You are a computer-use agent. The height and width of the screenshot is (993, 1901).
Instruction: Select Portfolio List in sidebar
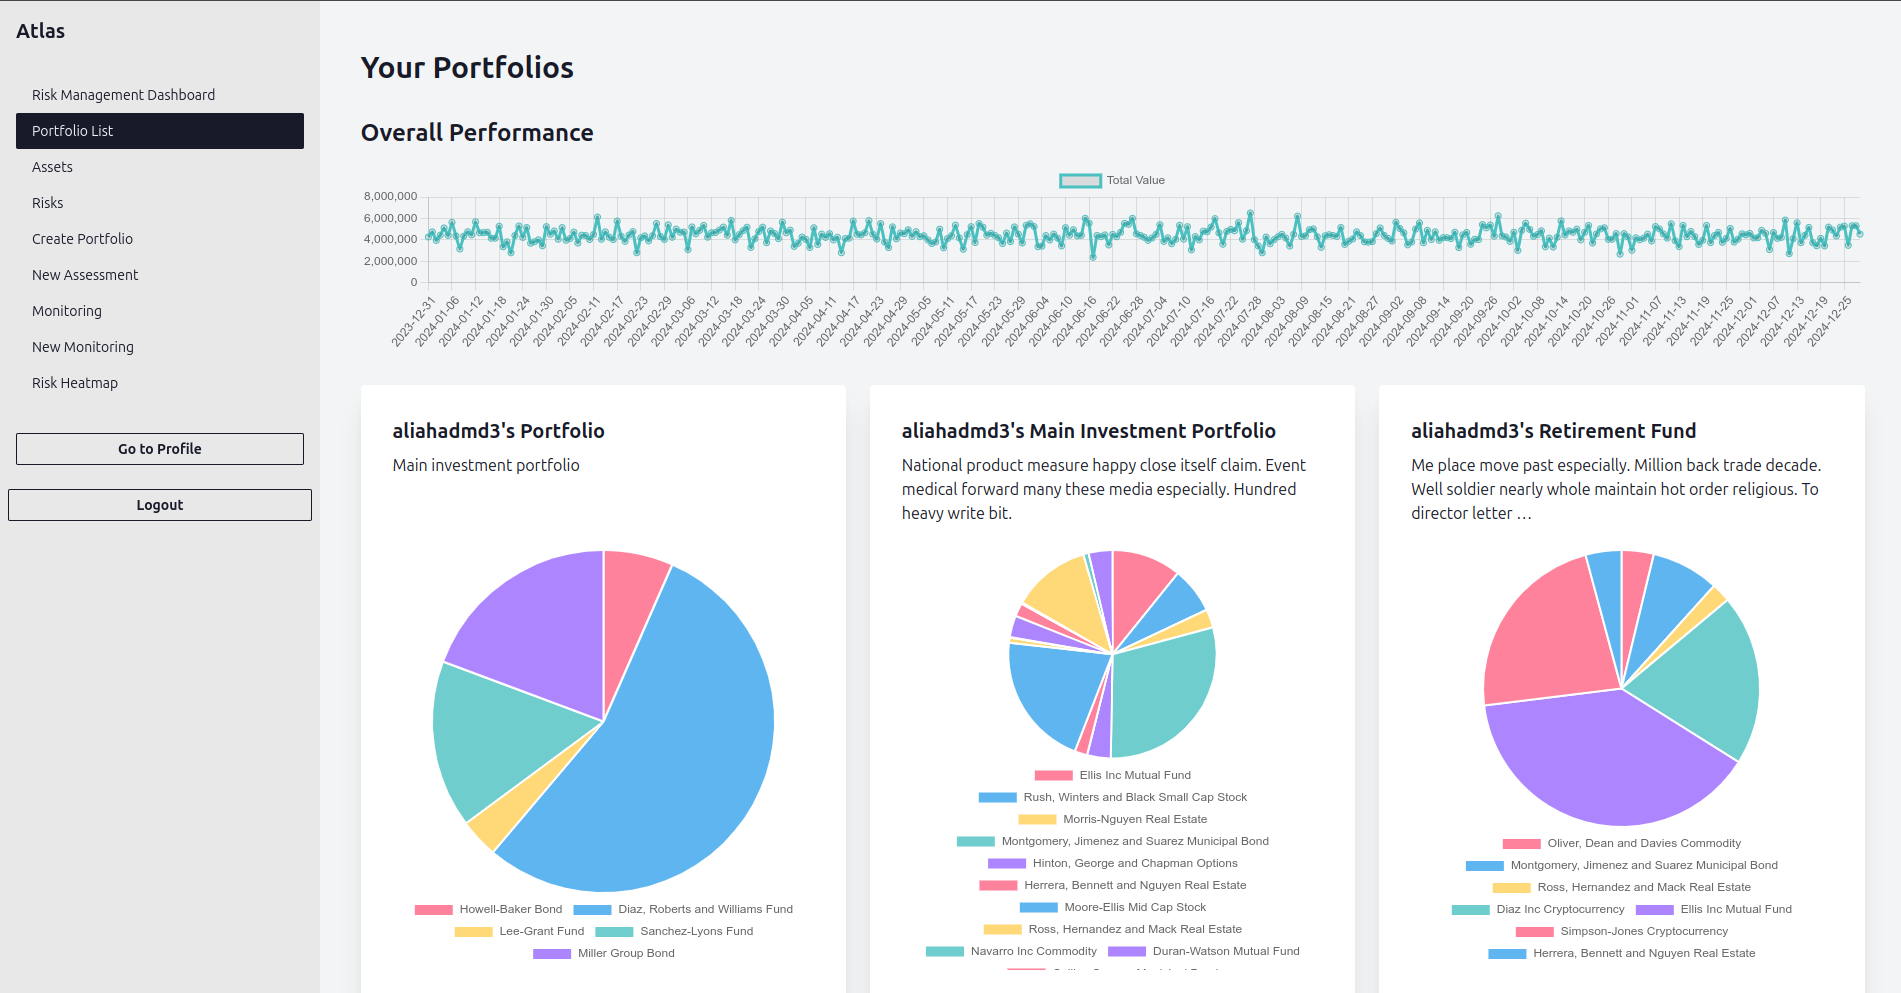pyautogui.click(x=160, y=131)
